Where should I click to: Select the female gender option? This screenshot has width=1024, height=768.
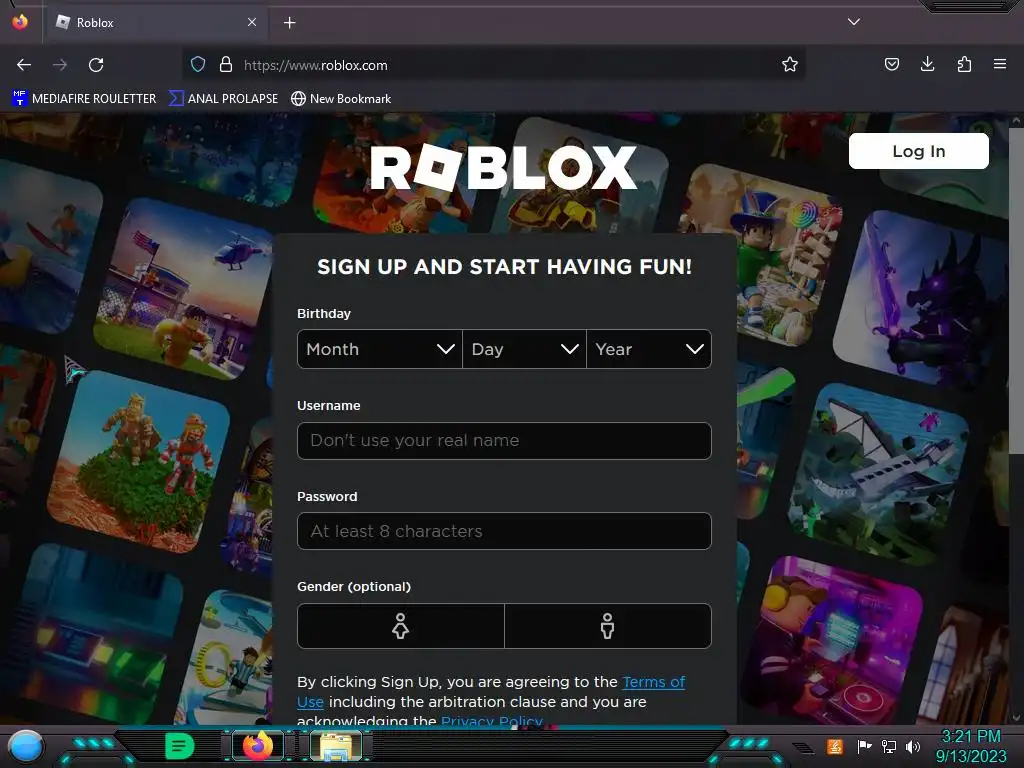click(400, 626)
